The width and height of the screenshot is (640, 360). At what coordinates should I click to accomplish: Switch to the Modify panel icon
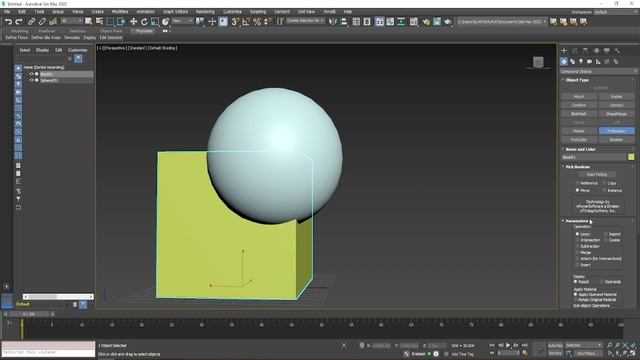[574, 51]
